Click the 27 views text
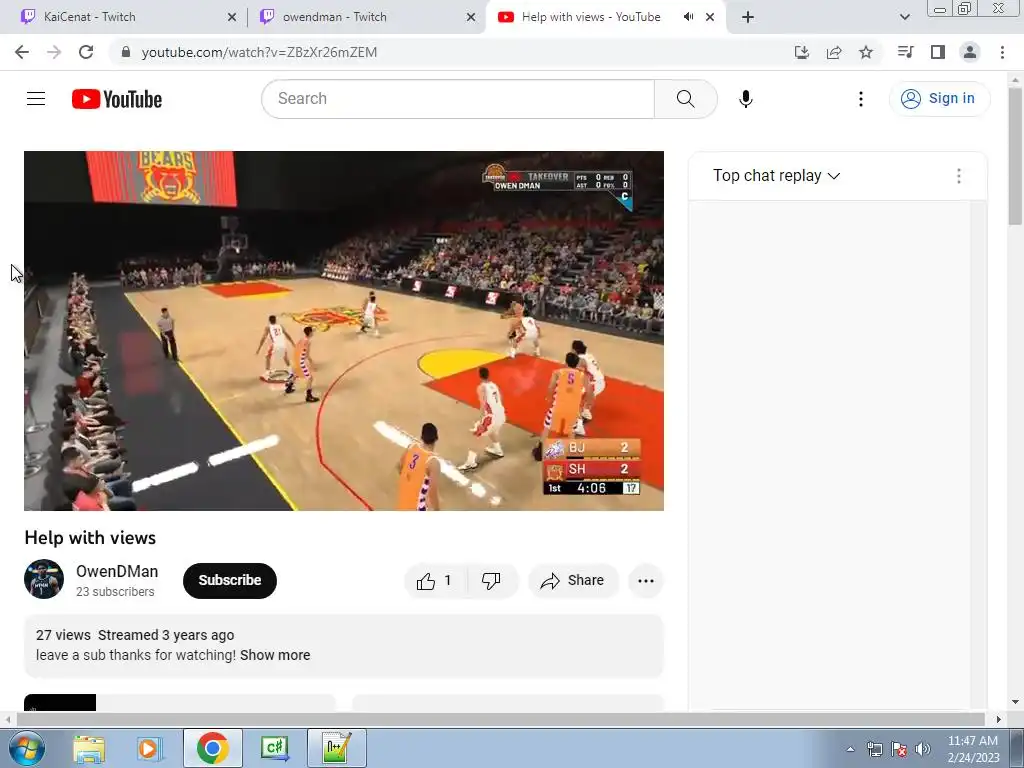 pos(63,635)
